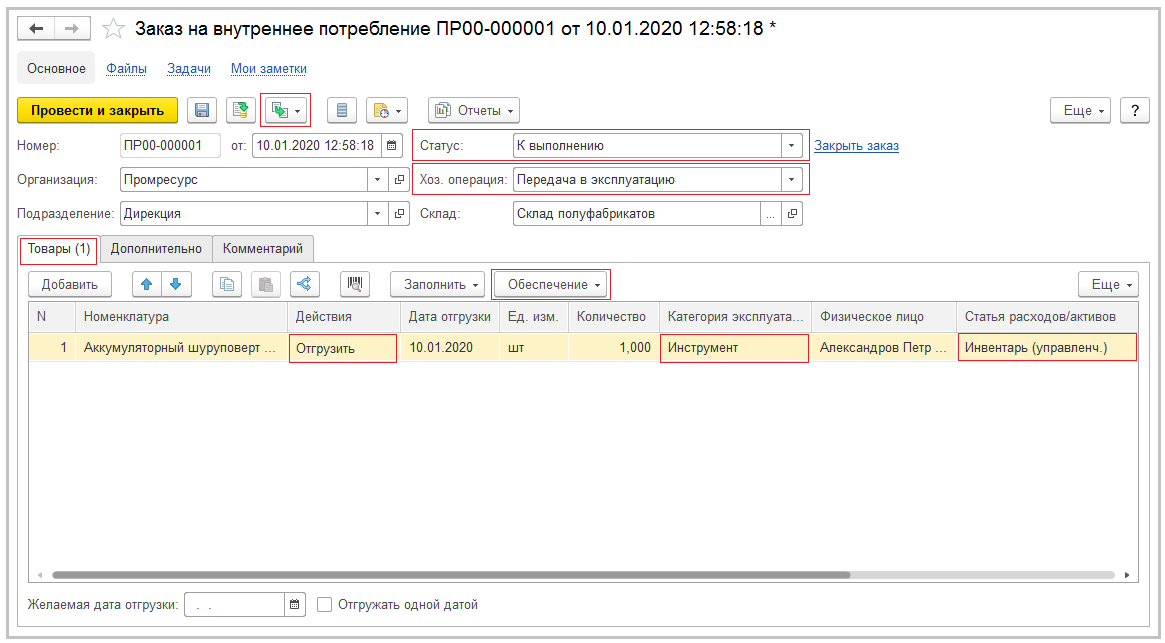Click the post document icon
Screen dimensions: 1165x643
pos(240,111)
